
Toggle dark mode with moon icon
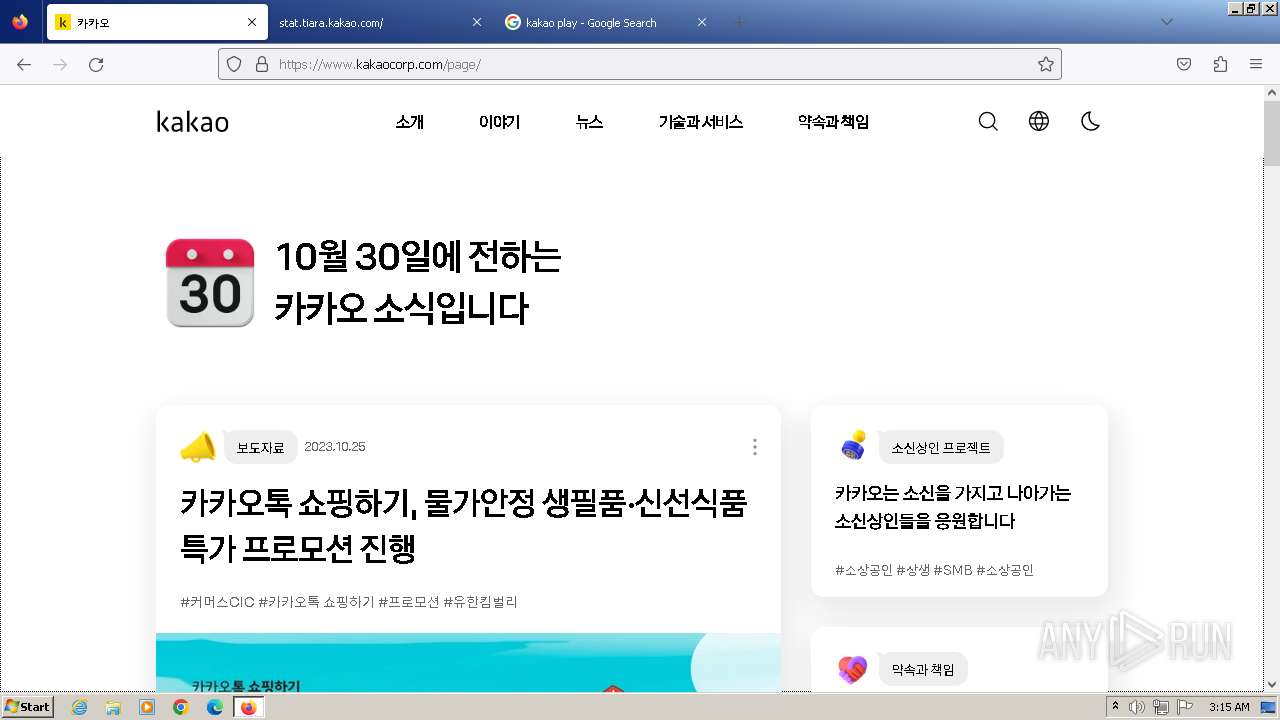1090,122
